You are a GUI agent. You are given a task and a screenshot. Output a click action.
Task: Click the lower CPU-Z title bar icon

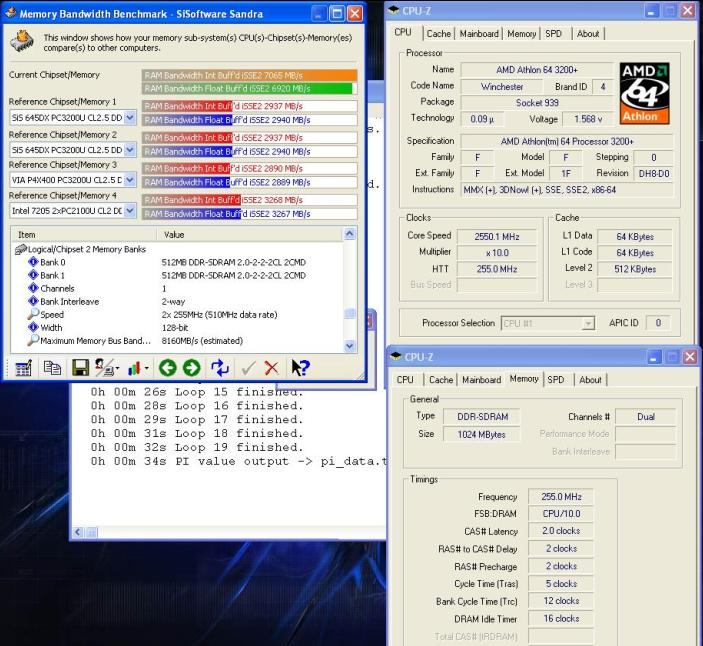click(396, 356)
